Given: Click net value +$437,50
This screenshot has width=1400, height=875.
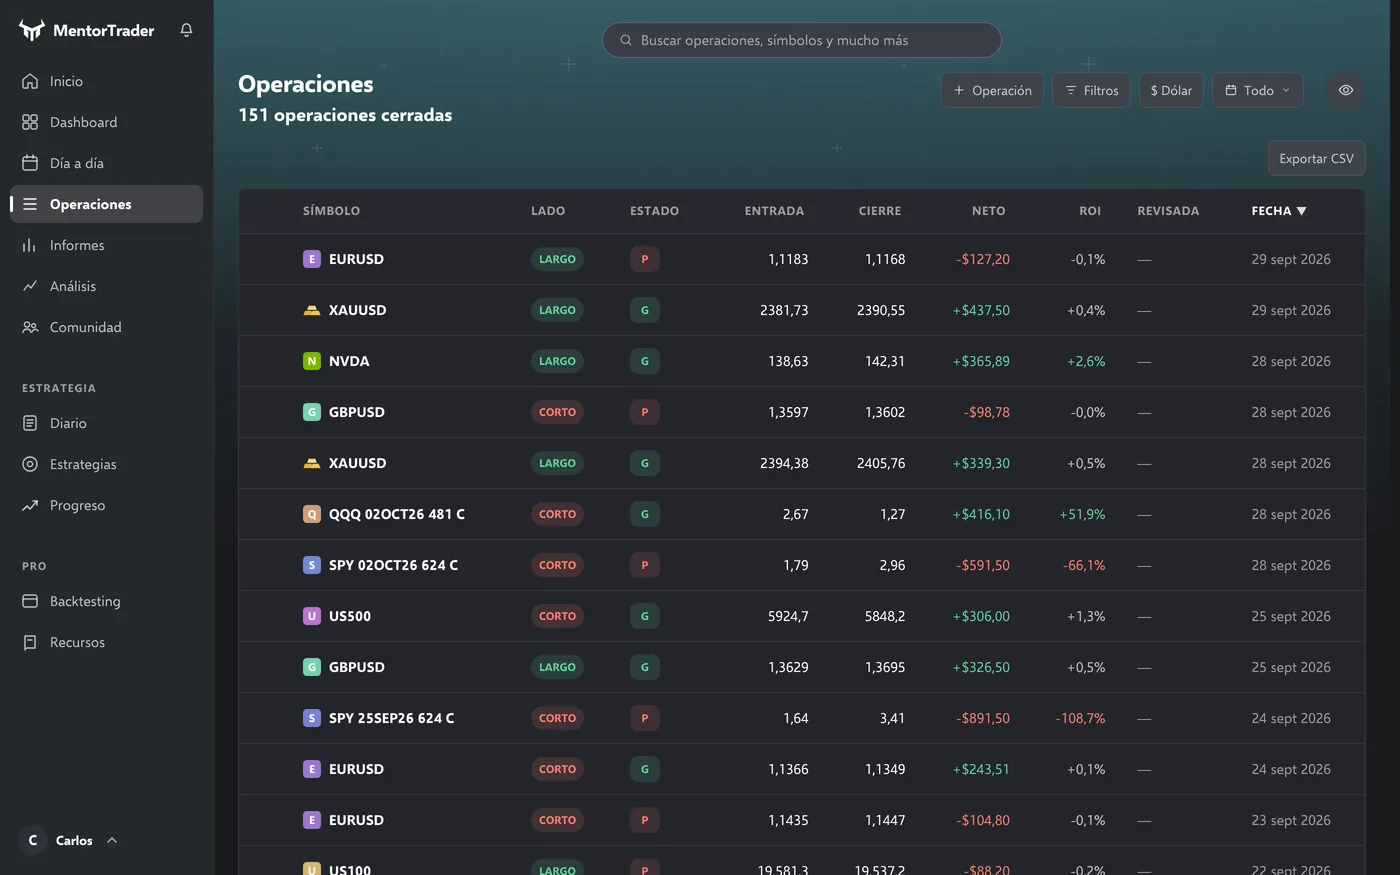Looking at the screenshot, I should [x=981, y=310].
